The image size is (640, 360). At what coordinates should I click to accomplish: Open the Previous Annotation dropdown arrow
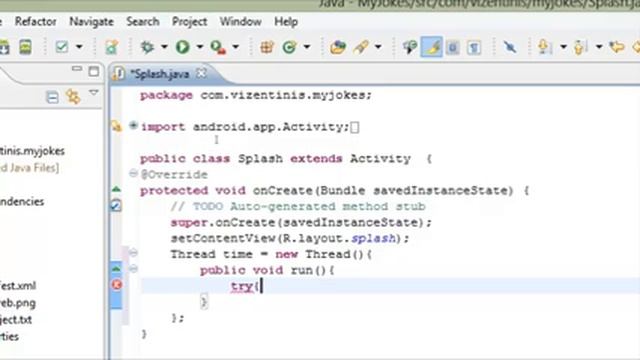[599, 47]
